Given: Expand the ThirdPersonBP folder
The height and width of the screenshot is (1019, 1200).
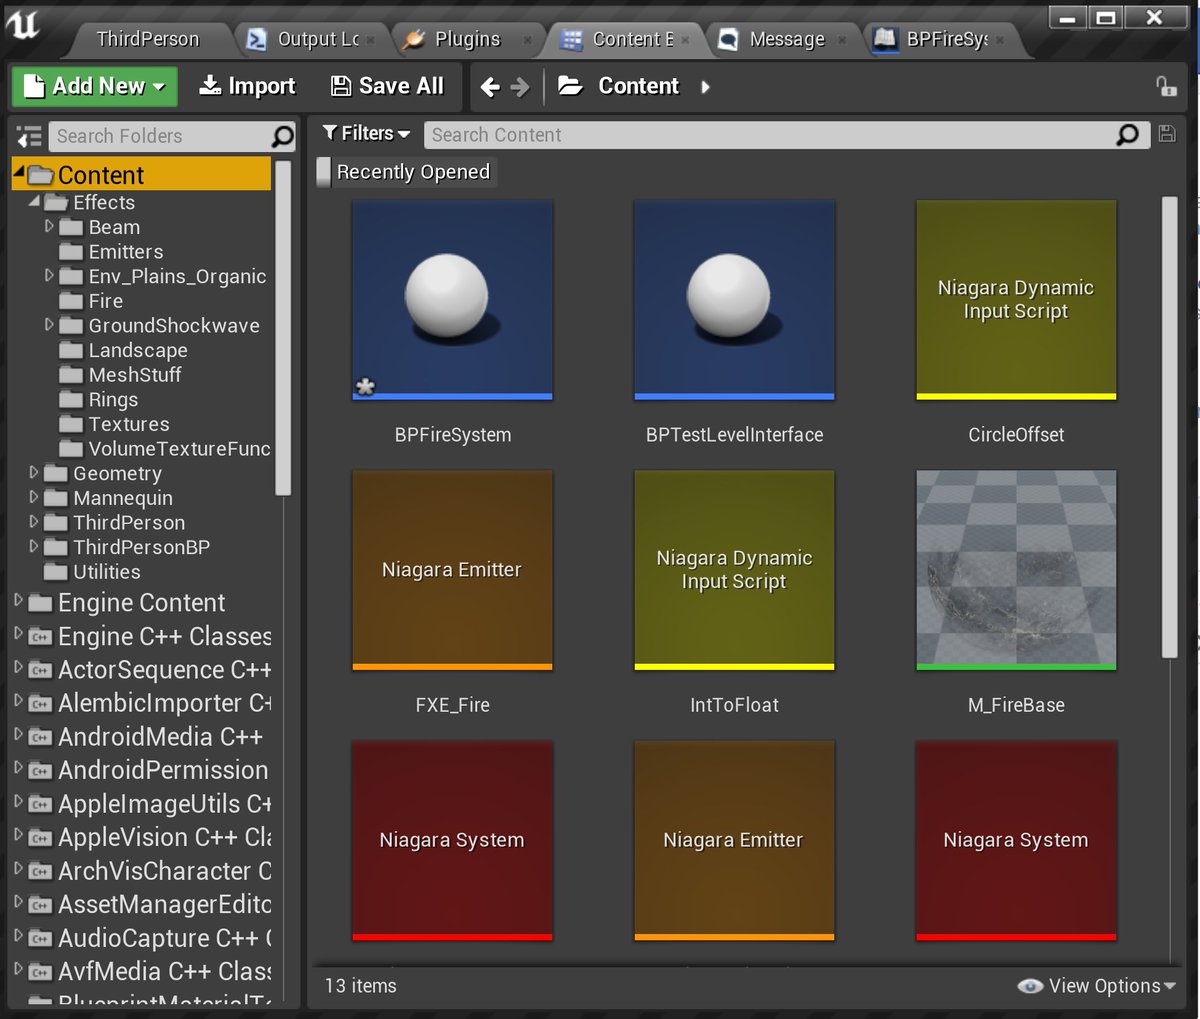Looking at the screenshot, I should click(x=34, y=546).
